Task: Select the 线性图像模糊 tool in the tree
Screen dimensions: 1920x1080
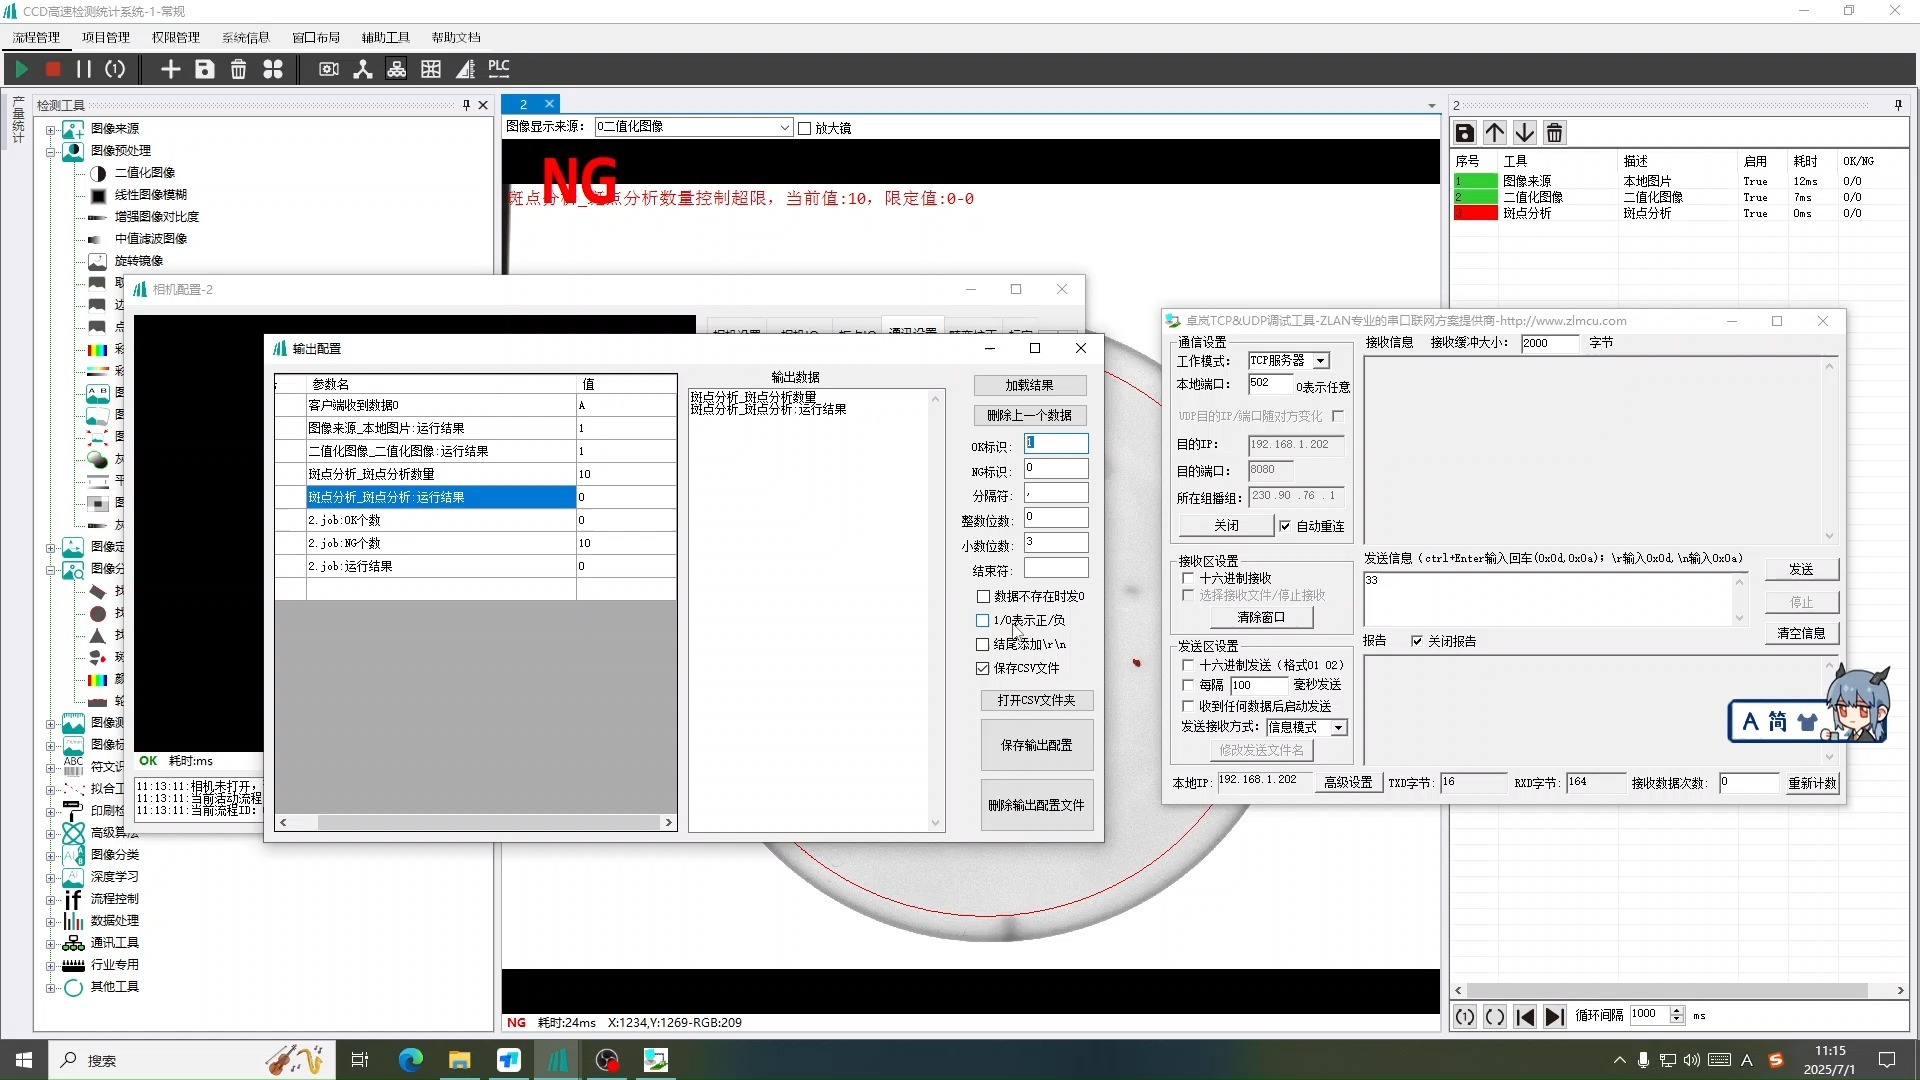Action: (151, 195)
